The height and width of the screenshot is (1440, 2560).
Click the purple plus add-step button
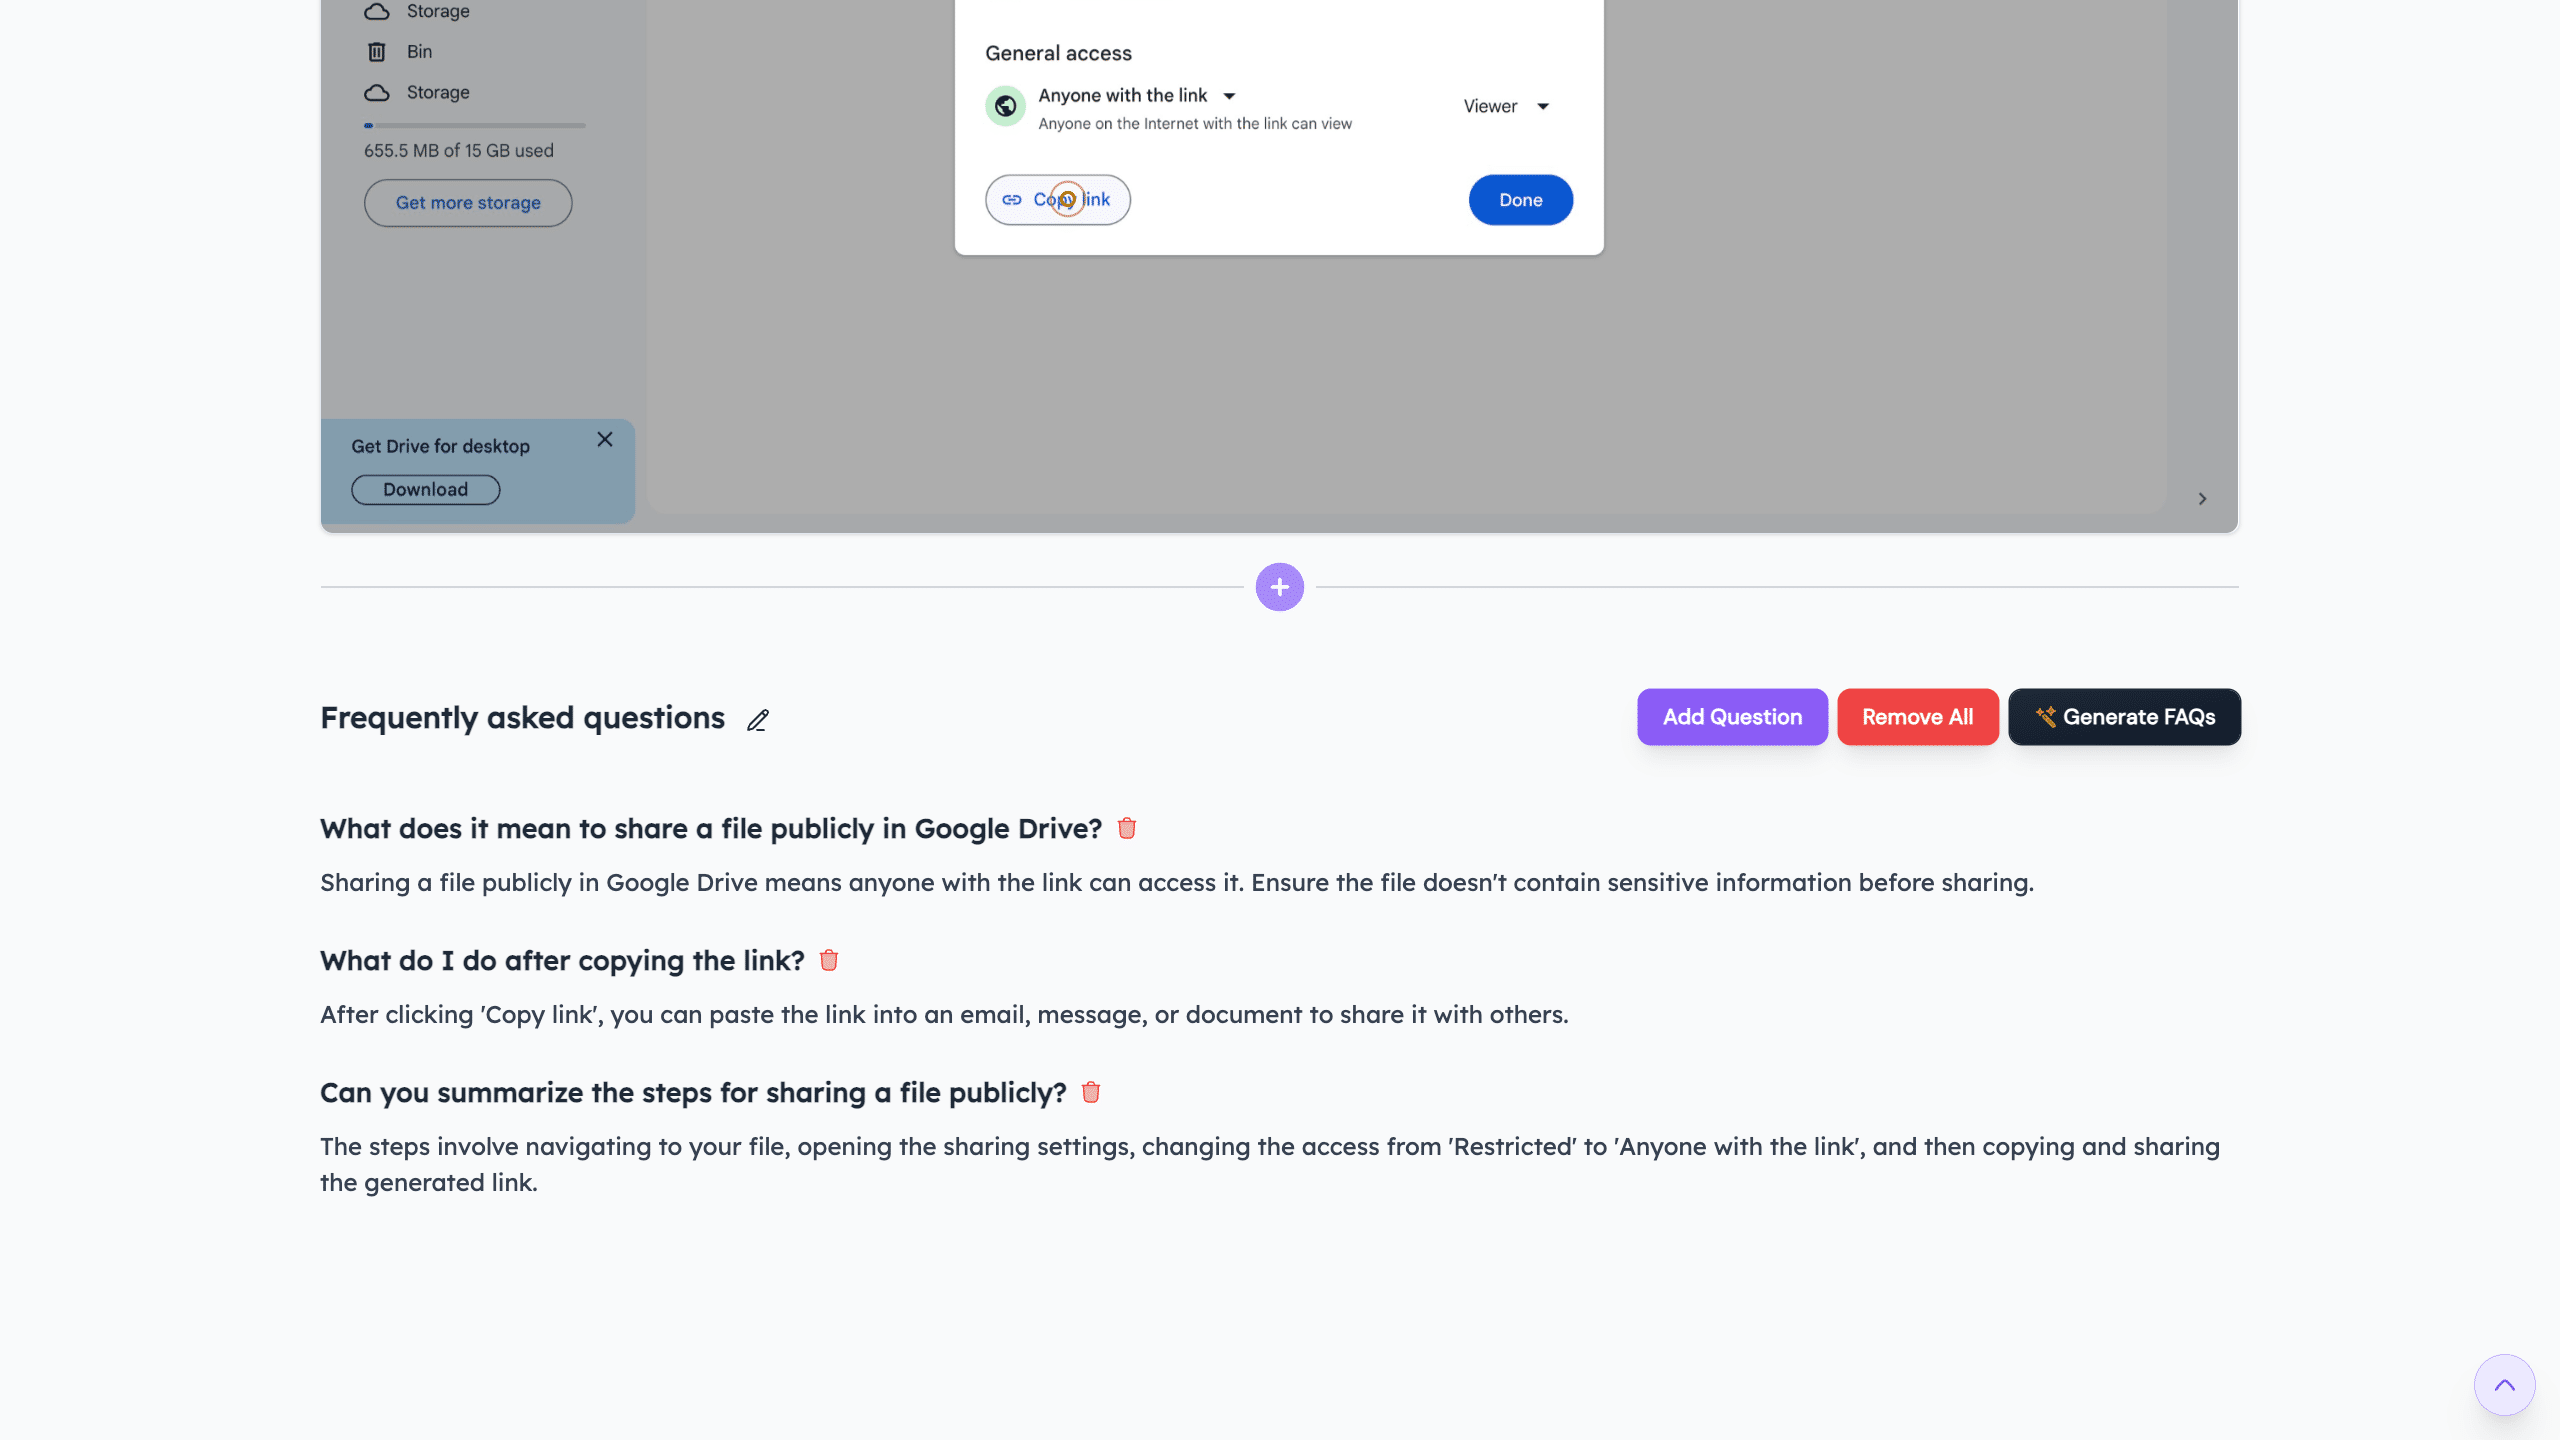click(1279, 587)
